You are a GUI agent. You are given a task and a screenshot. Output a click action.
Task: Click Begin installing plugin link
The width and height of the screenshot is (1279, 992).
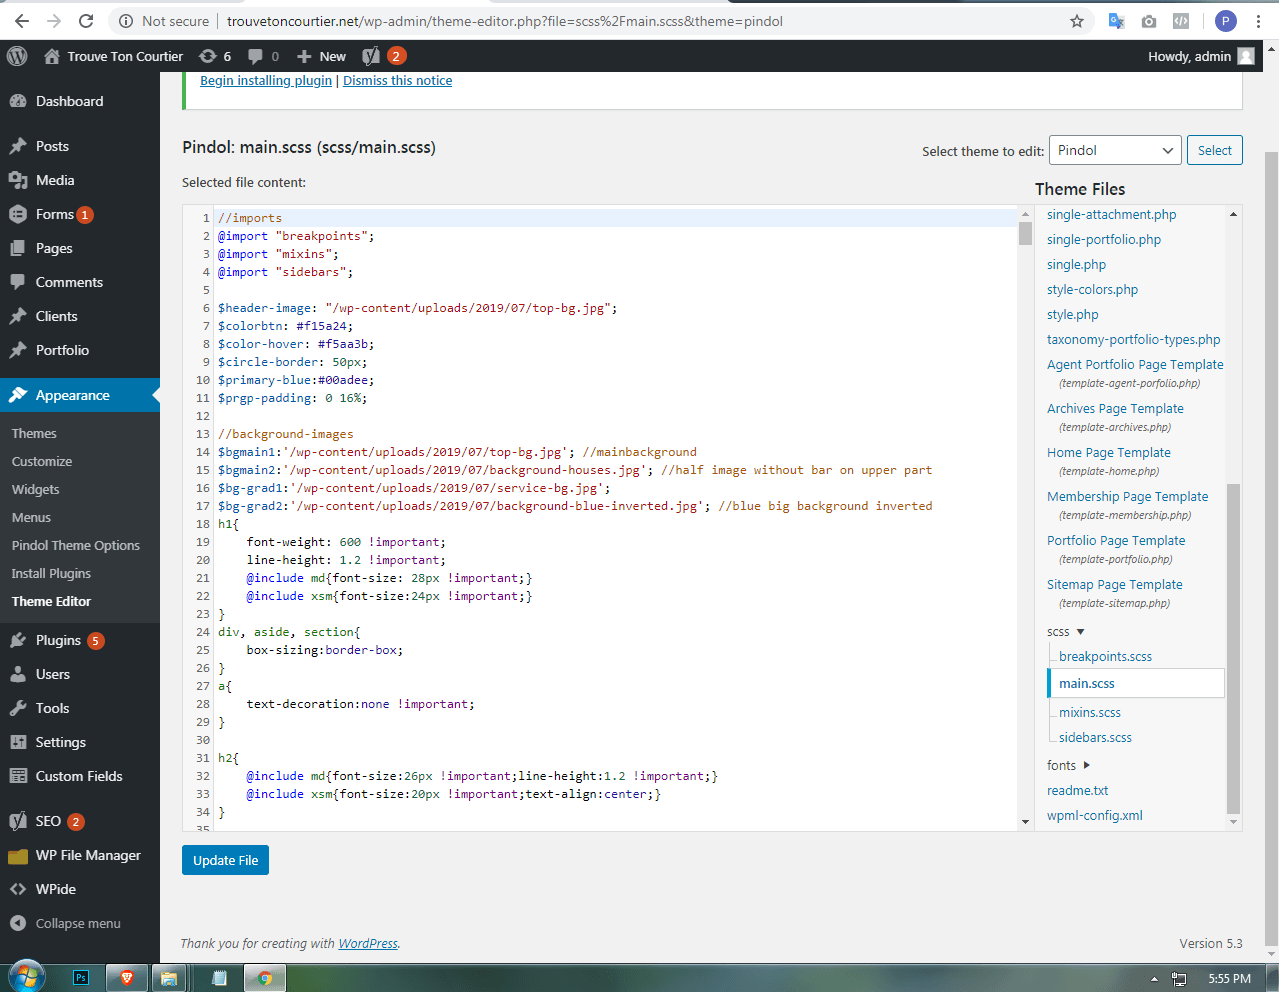tap(266, 80)
